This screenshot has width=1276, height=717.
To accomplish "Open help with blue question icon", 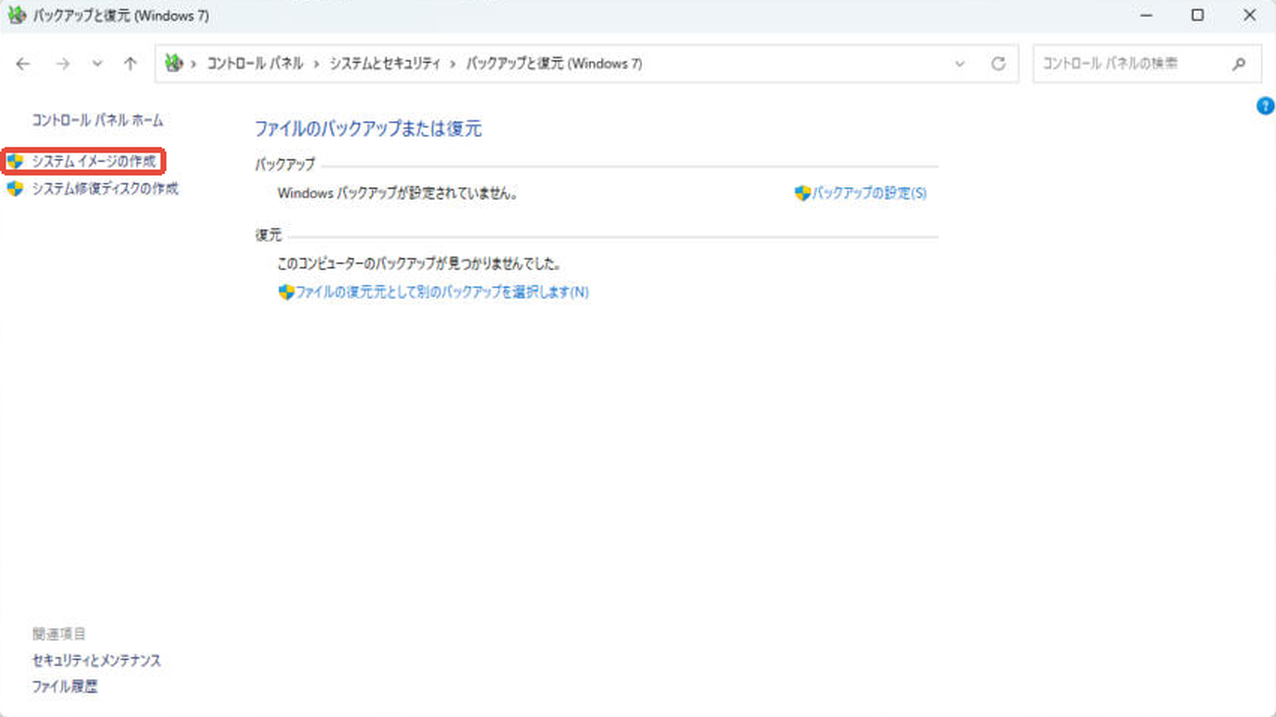I will 1265,105.
